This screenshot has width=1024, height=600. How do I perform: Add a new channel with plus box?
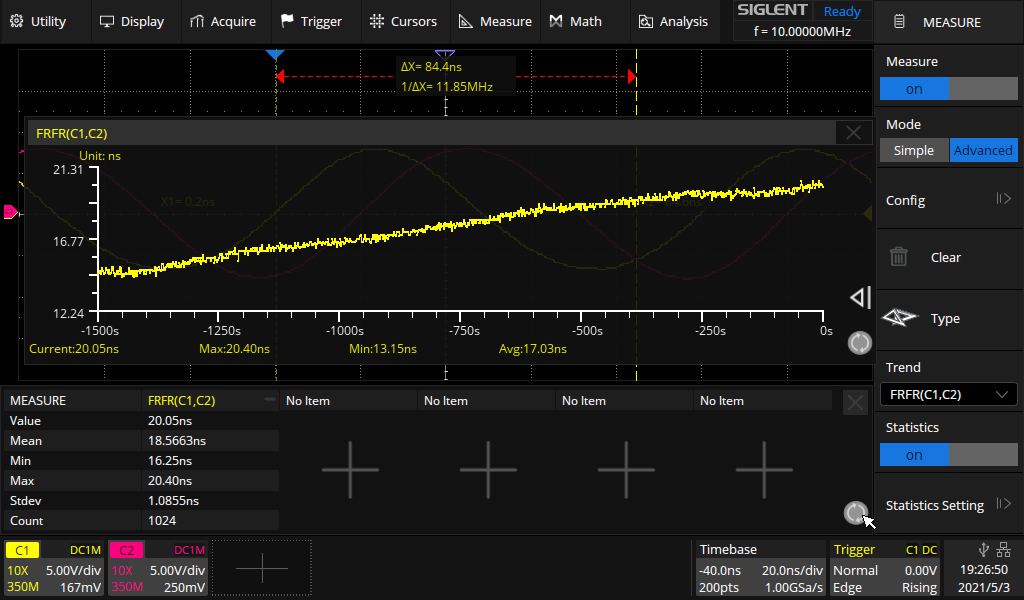pyautogui.click(x=262, y=568)
